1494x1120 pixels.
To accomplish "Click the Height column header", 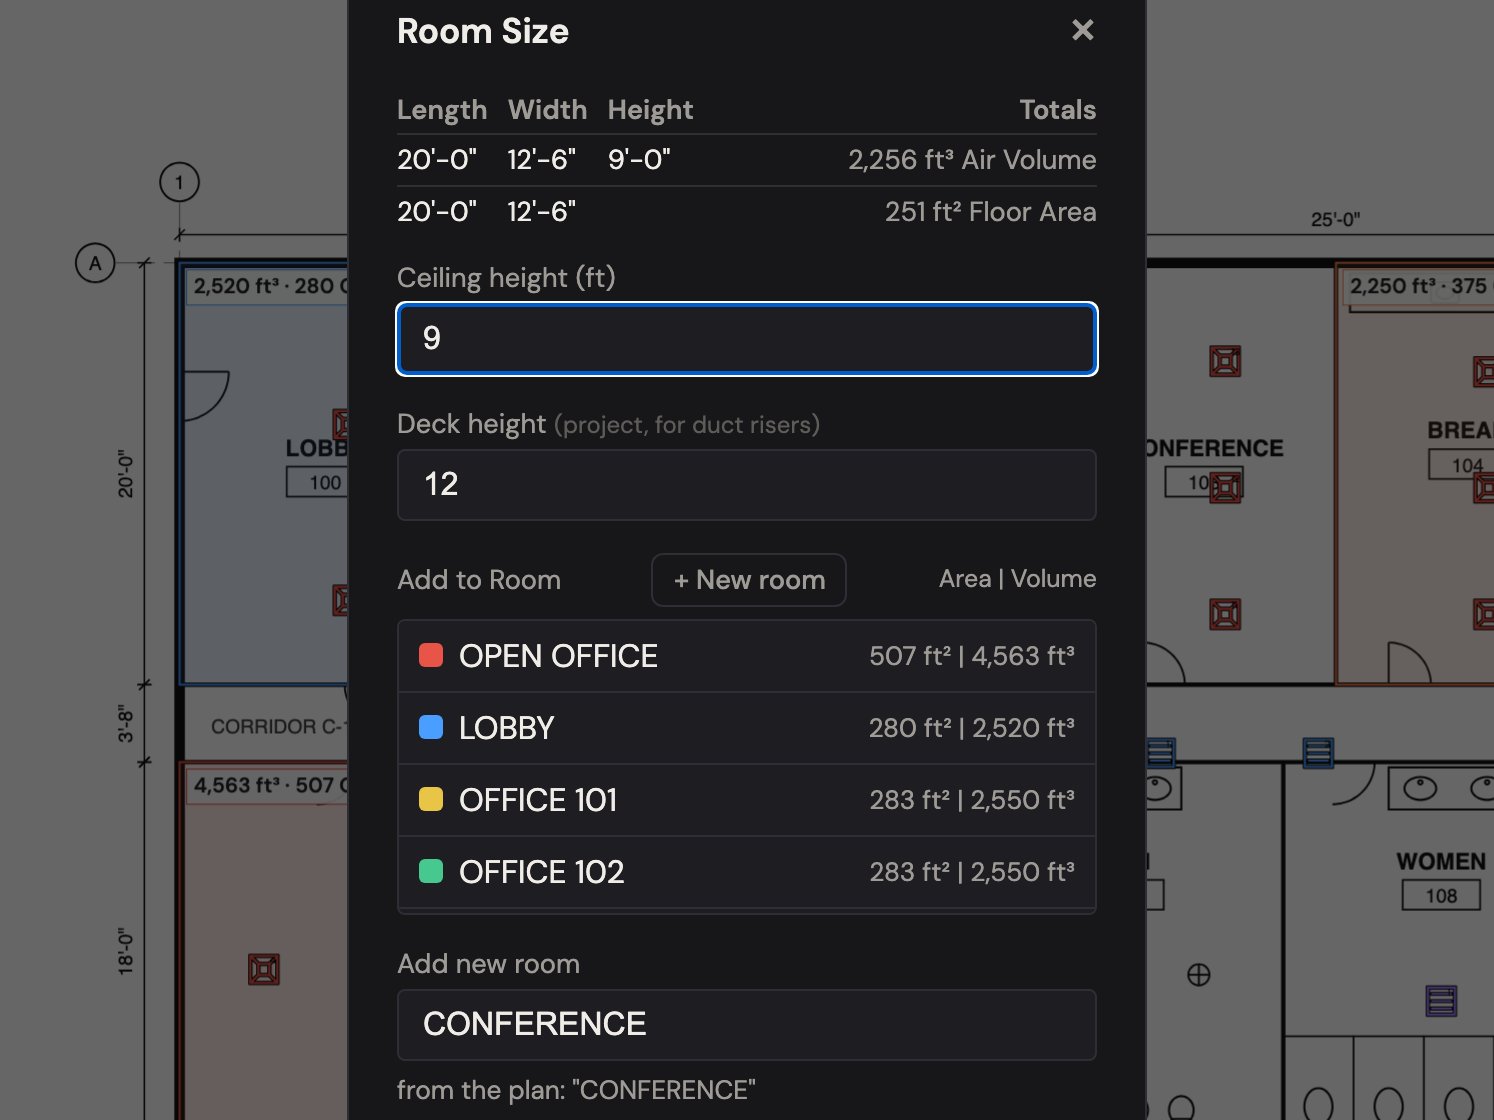I will click(x=650, y=110).
